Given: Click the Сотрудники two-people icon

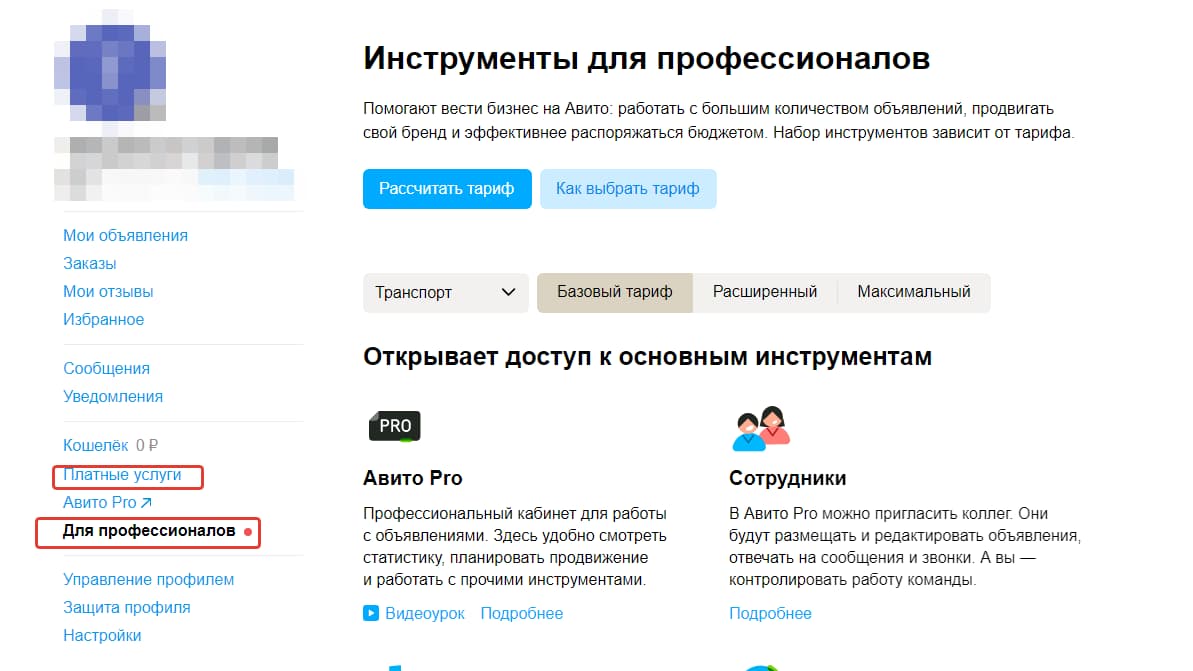Looking at the screenshot, I should point(761,428).
